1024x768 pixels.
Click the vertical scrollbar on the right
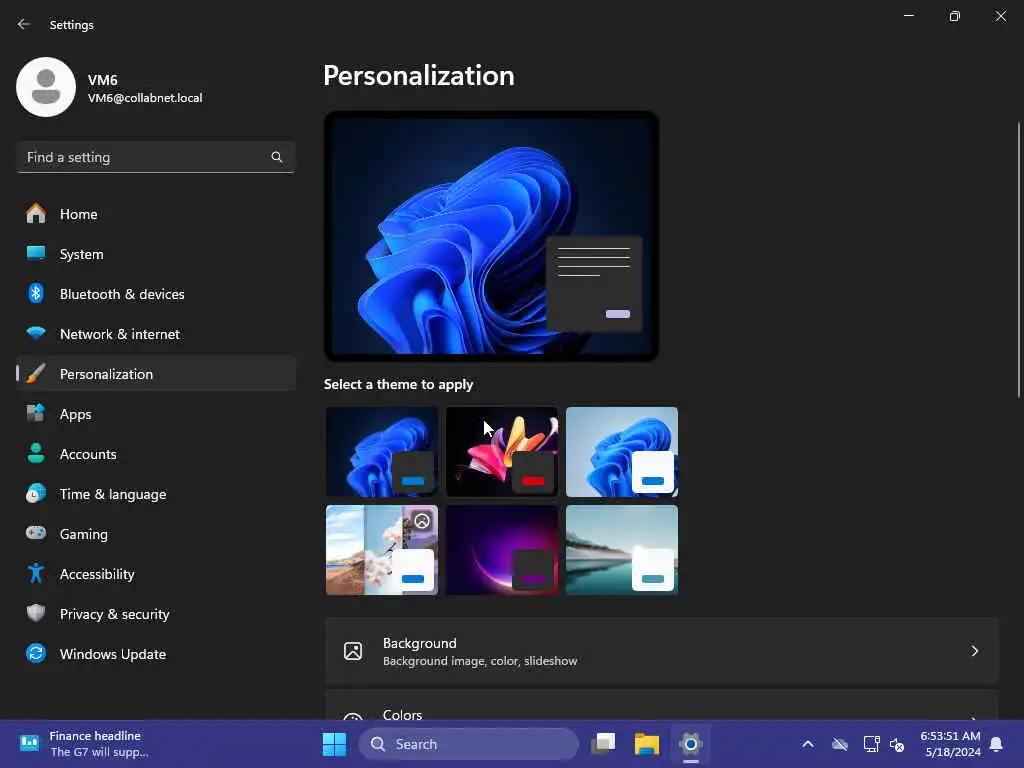click(x=1019, y=260)
